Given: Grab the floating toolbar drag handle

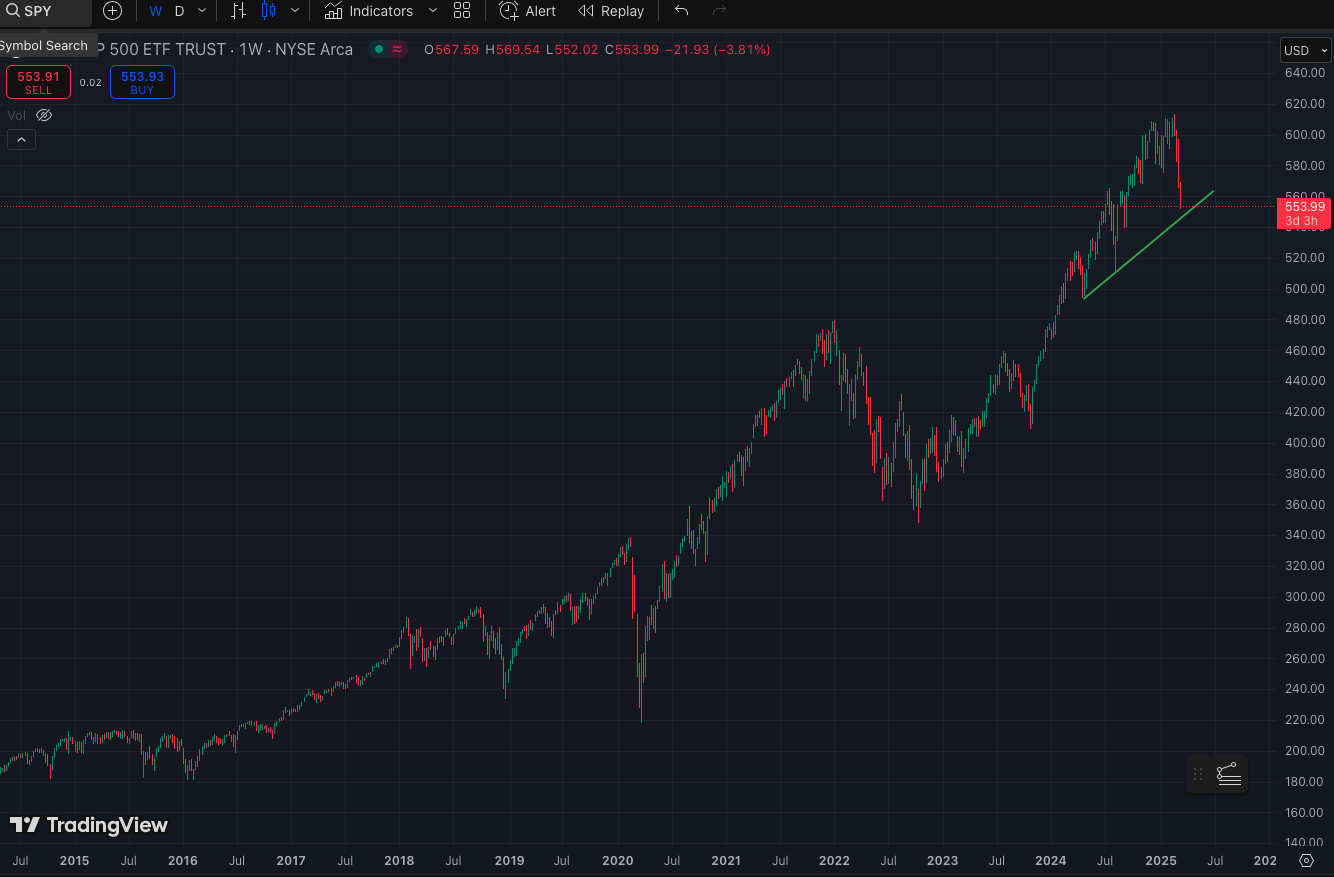Looking at the screenshot, I should coord(1198,773).
